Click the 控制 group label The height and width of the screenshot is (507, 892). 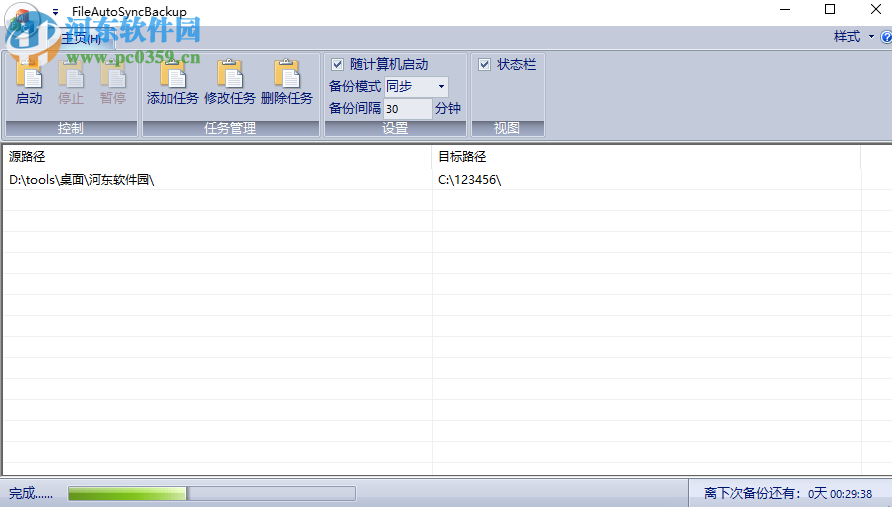click(x=71, y=128)
